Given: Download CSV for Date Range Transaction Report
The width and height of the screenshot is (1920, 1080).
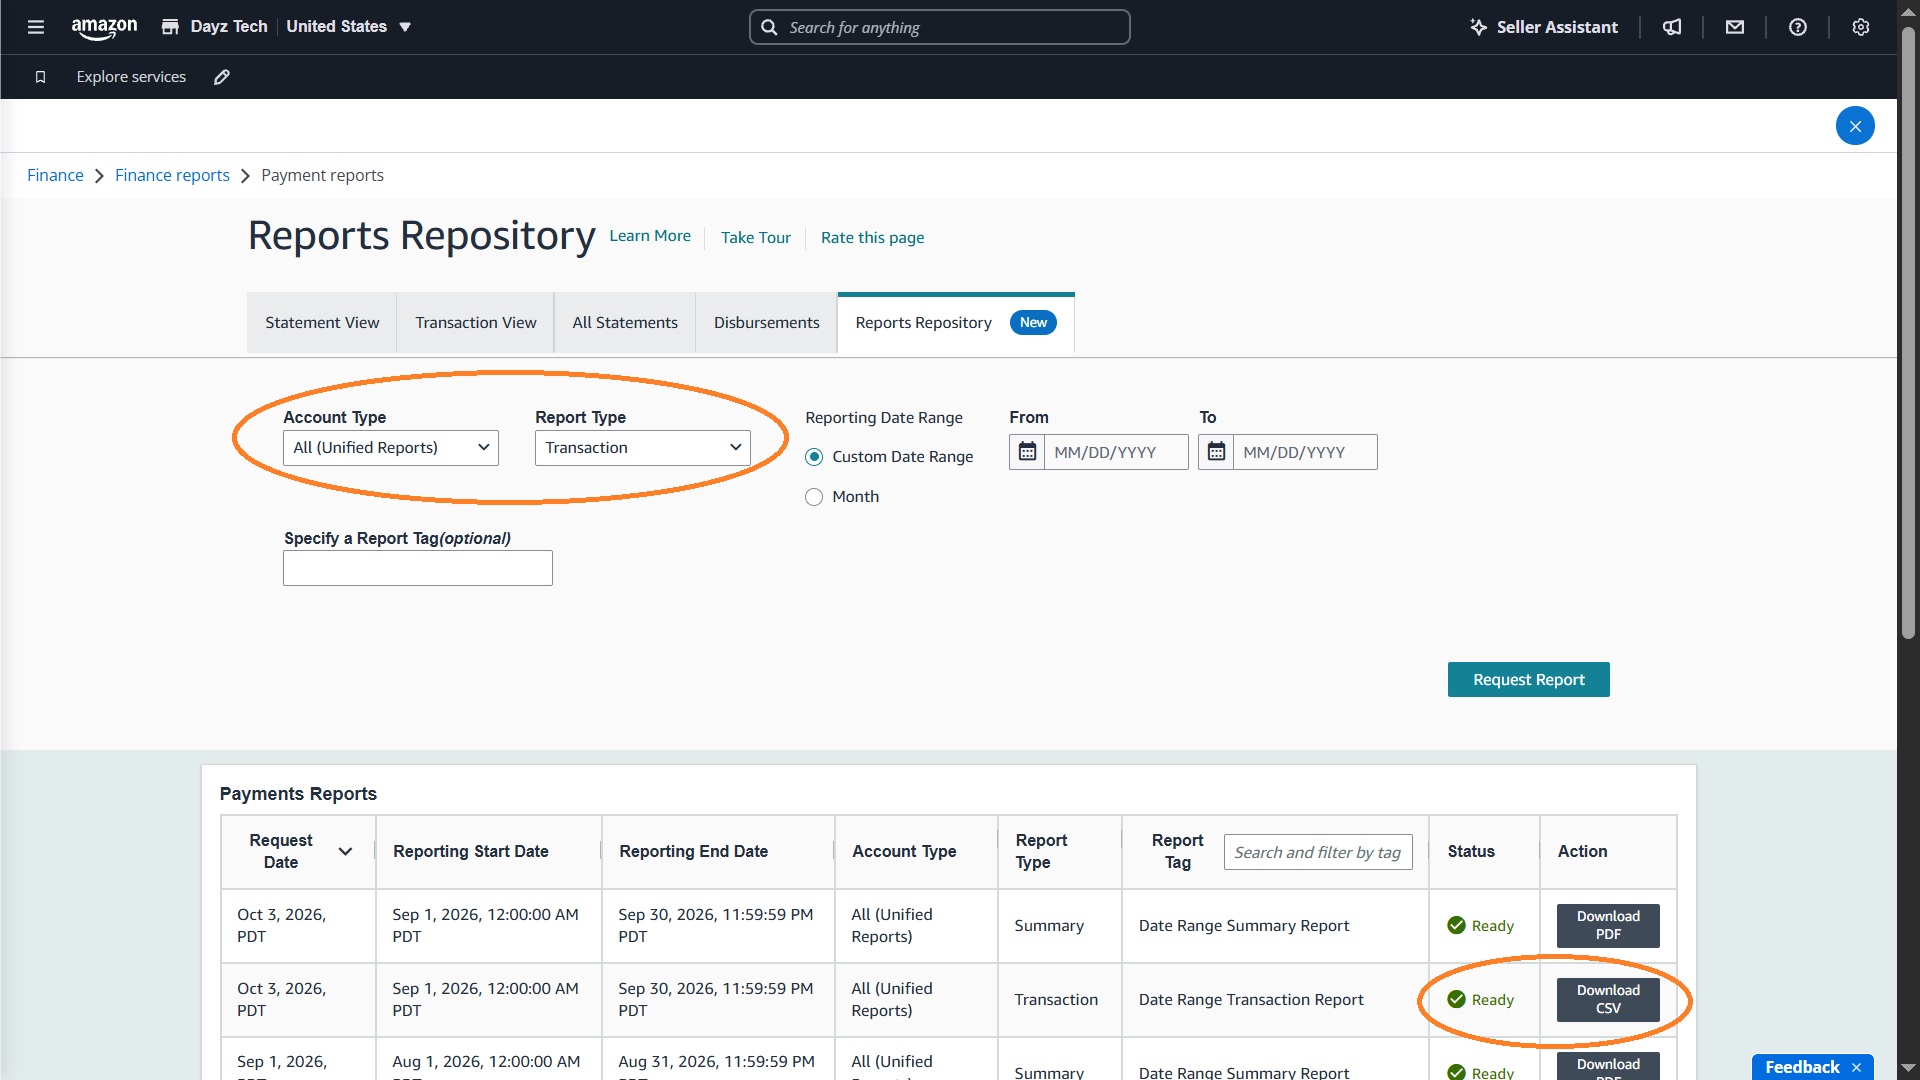Looking at the screenshot, I should 1608,1000.
